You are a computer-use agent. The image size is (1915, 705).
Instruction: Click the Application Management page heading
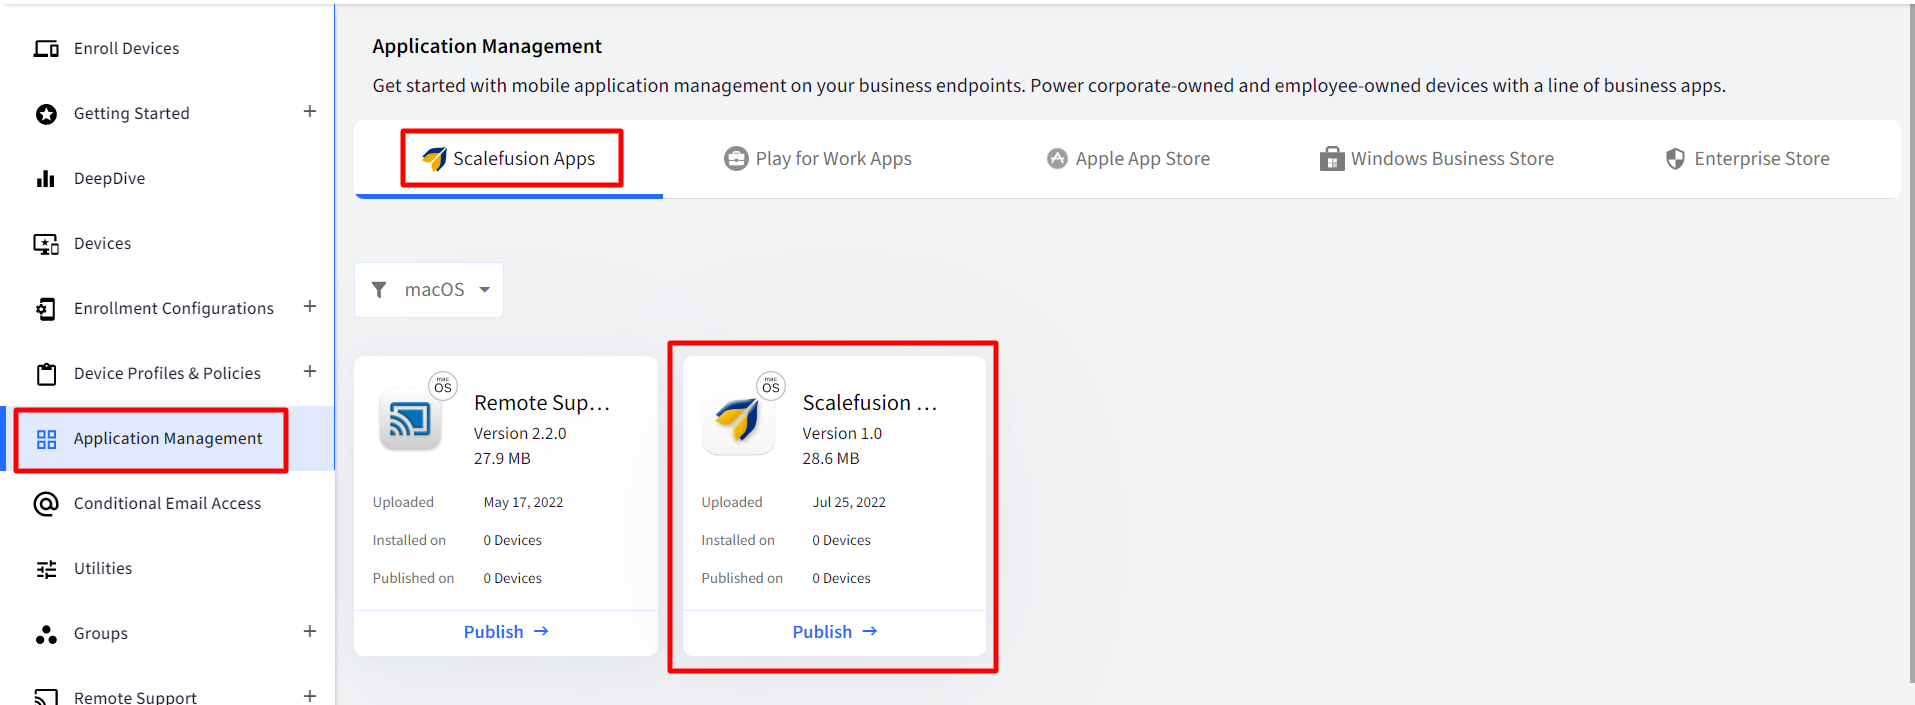(x=487, y=47)
